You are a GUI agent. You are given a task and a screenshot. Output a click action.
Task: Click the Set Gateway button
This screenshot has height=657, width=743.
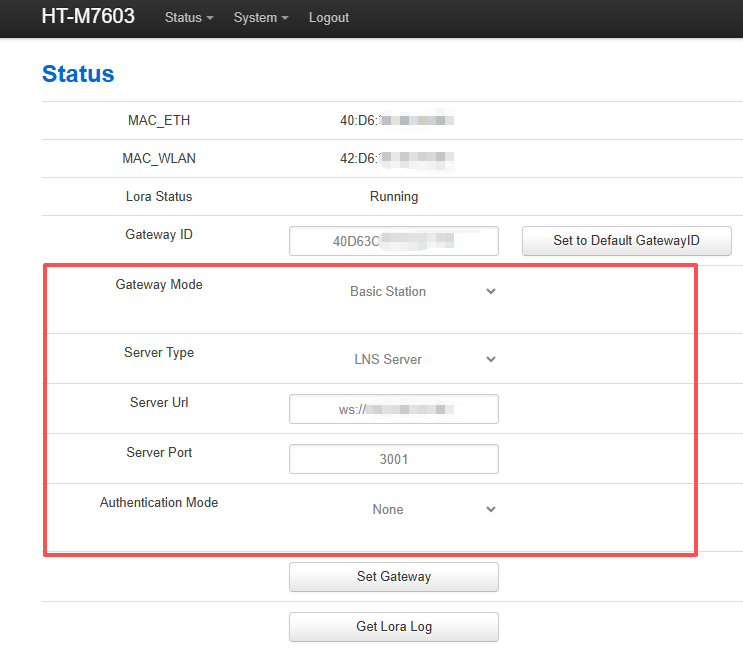[x=393, y=577]
